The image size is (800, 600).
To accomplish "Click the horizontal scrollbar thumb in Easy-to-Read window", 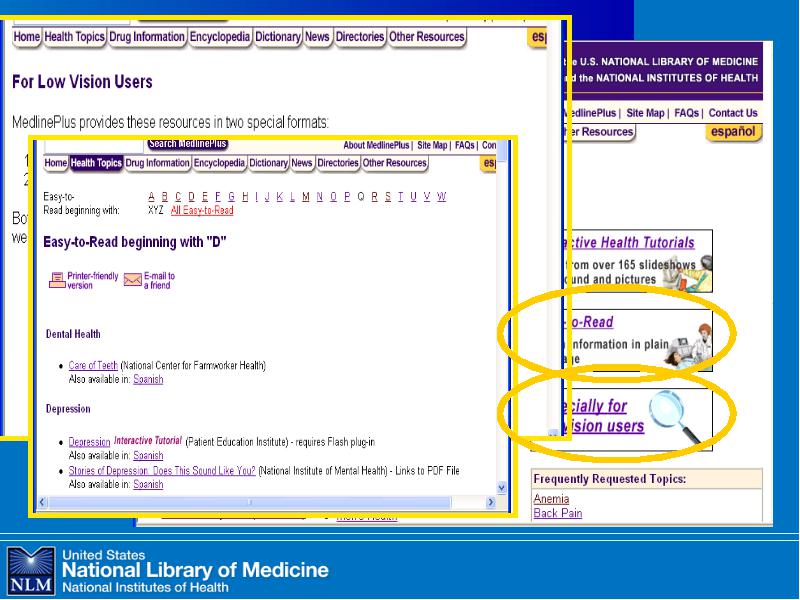I will coord(250,502).
